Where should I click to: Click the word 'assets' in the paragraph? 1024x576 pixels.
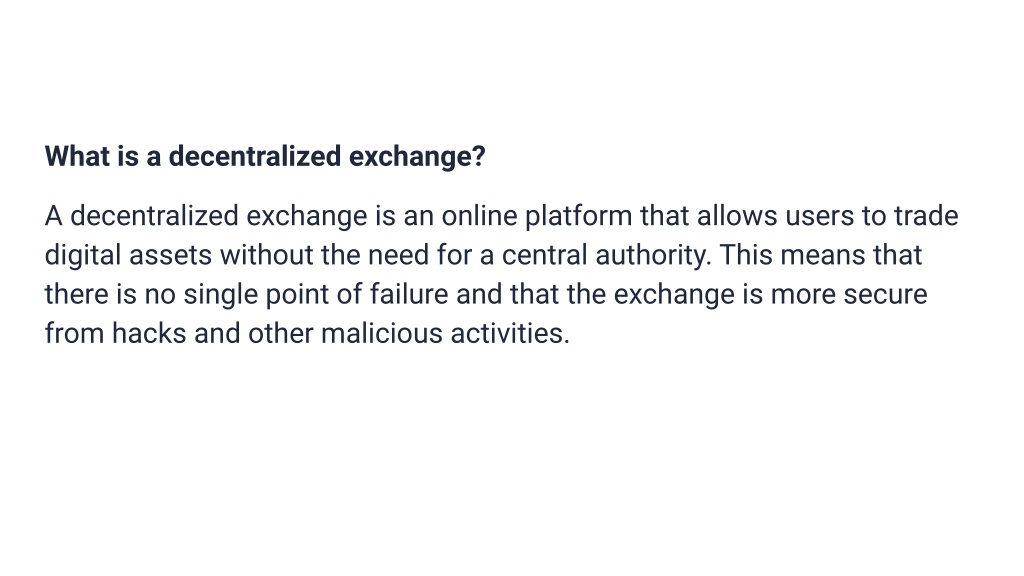click(x=170, y=255)
